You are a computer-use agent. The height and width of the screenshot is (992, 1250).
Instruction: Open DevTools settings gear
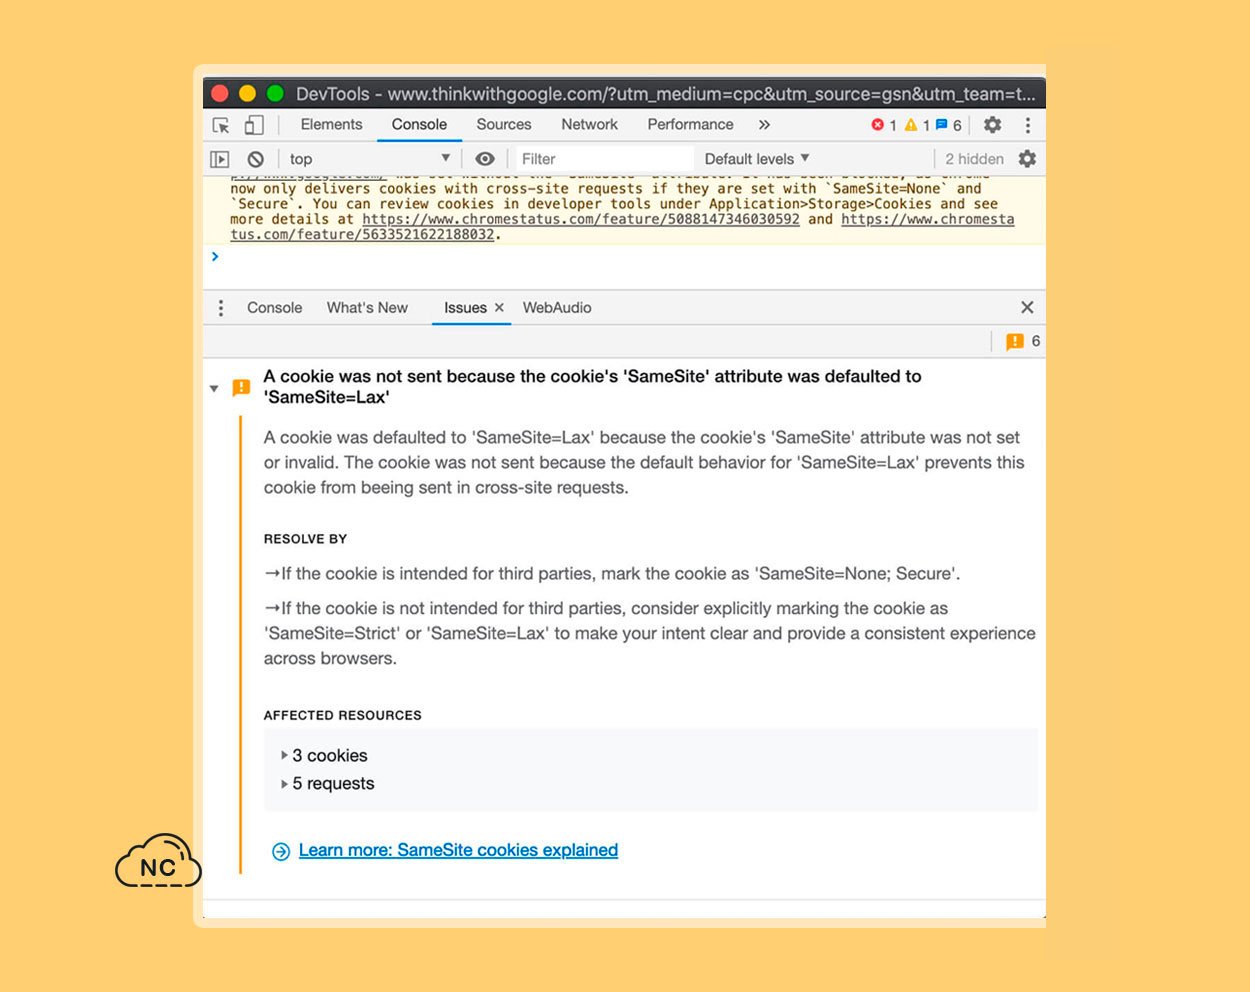(x=992, y=125)
